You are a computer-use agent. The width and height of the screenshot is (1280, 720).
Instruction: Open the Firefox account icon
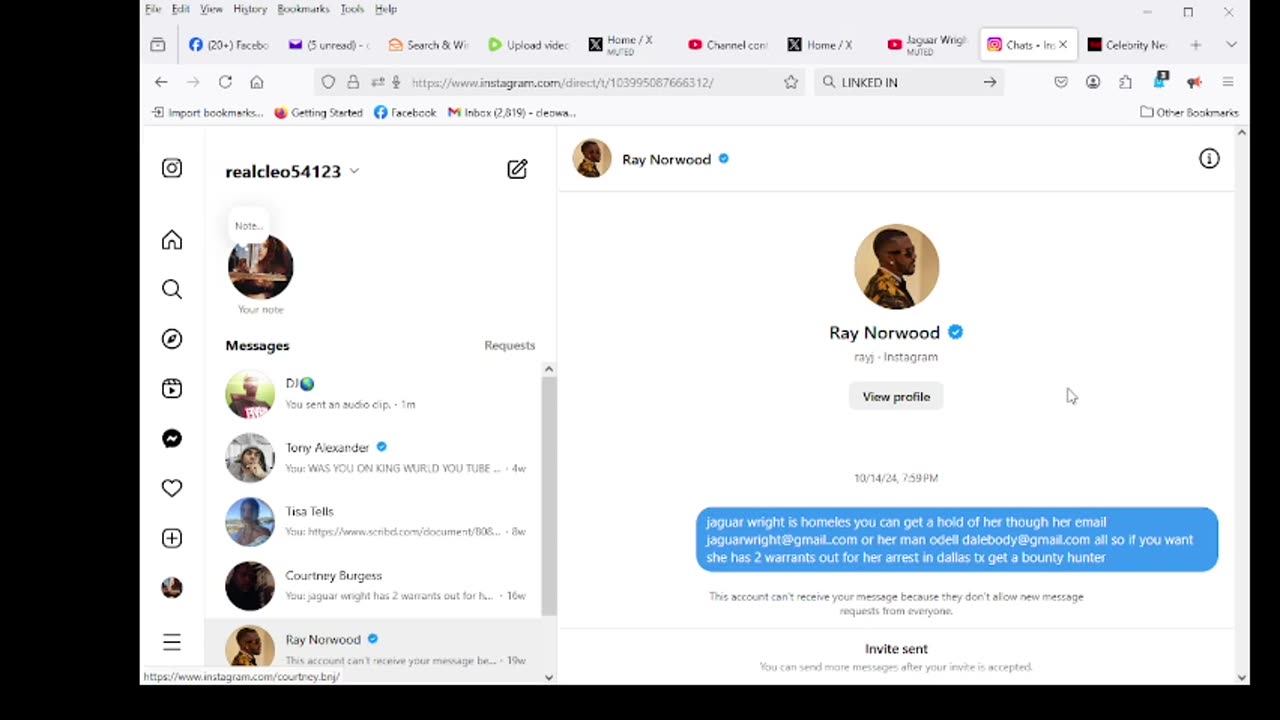(x=1093, y=82)
